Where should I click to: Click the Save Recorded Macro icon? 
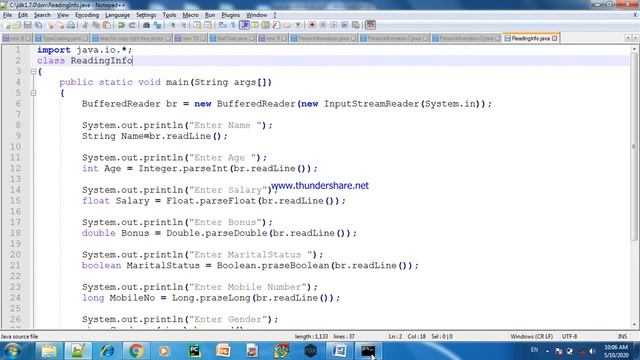356,25
